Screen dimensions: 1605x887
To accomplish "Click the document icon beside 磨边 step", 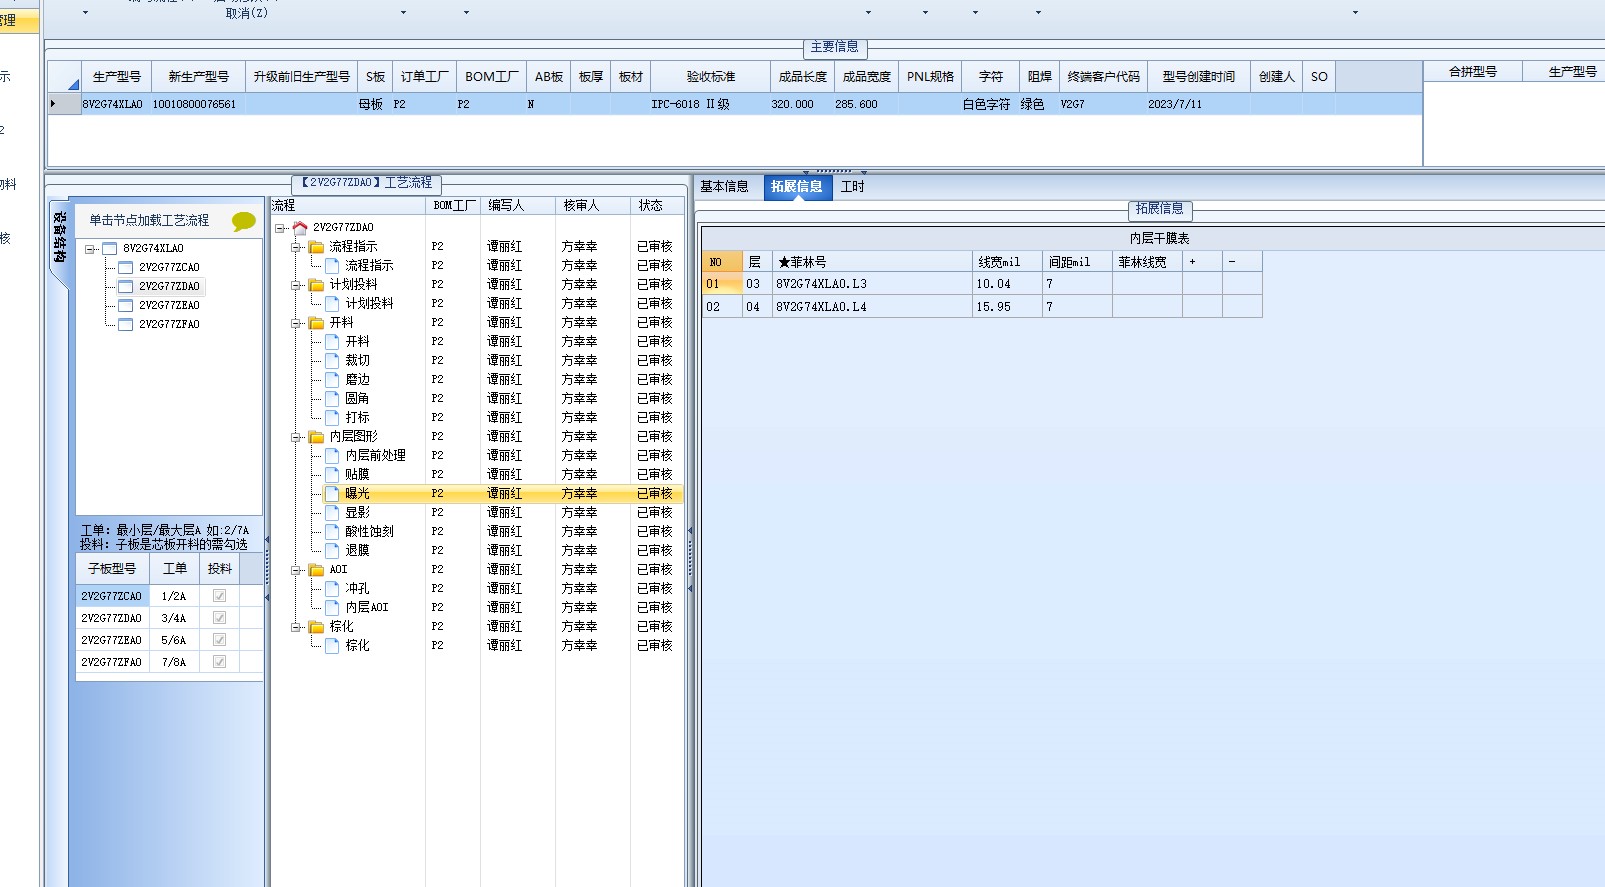I will click(x=332, y=379).
